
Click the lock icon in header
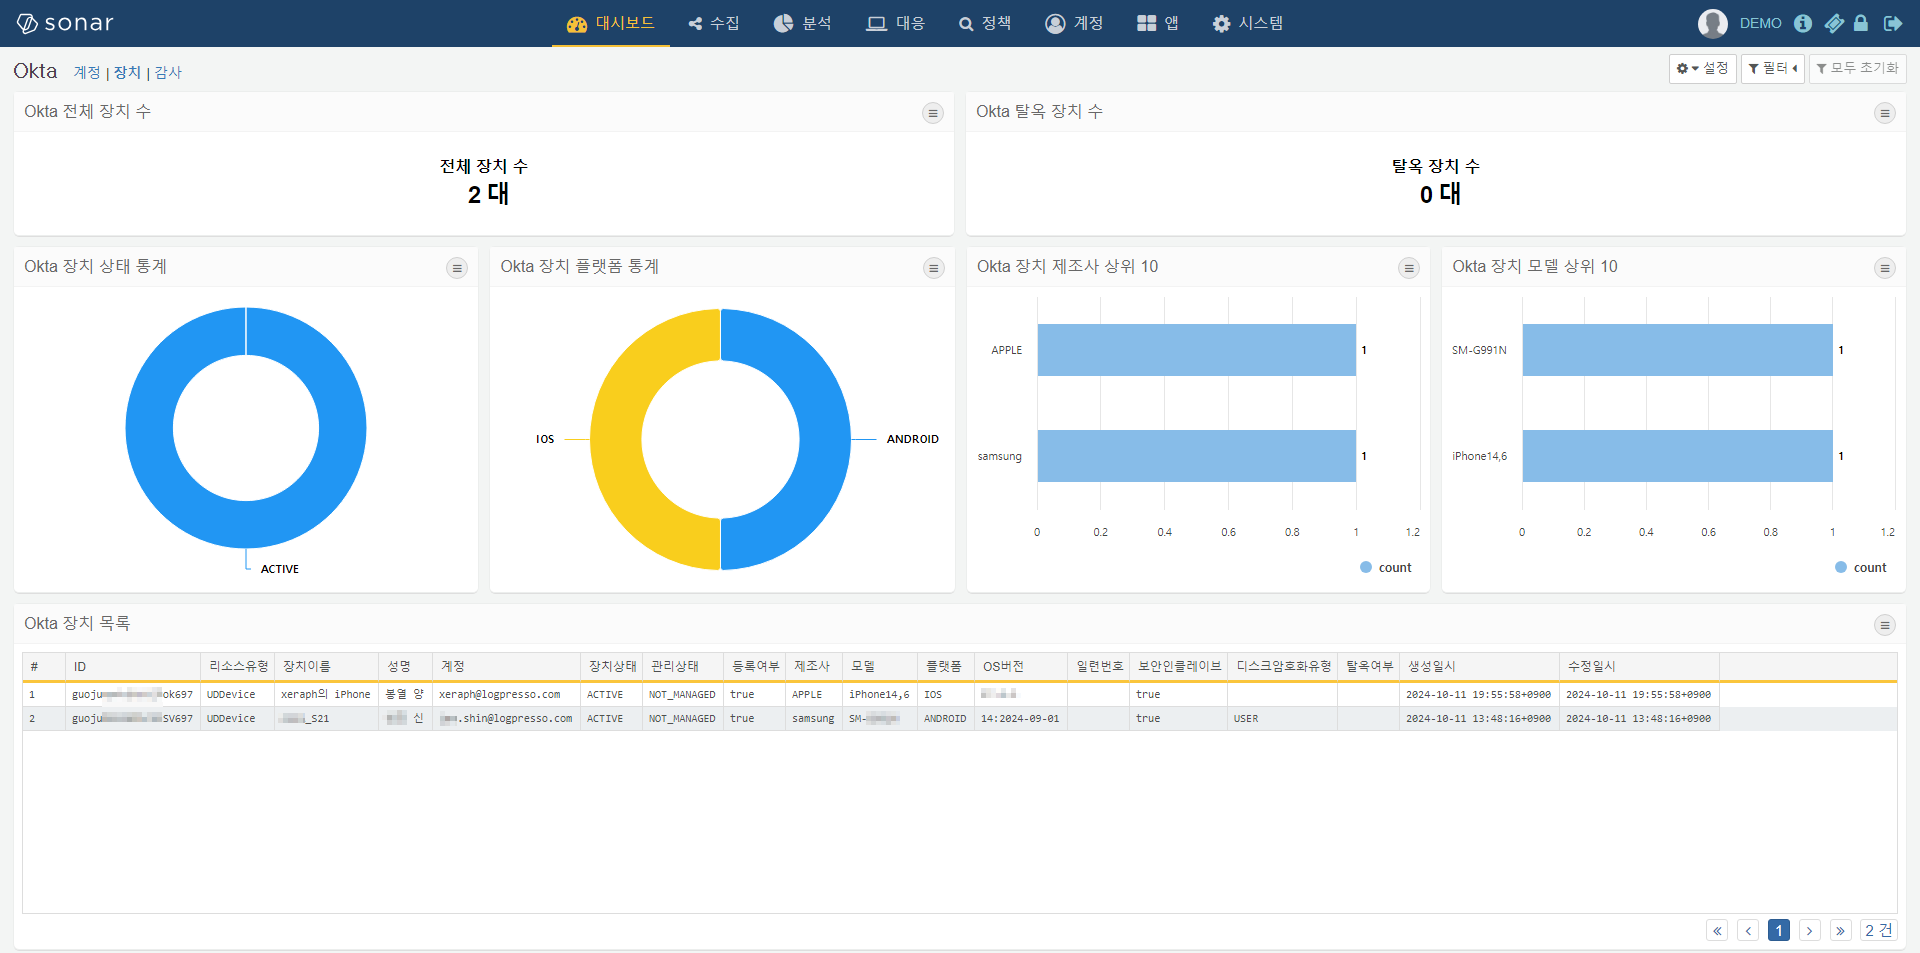pos(1861,23)
